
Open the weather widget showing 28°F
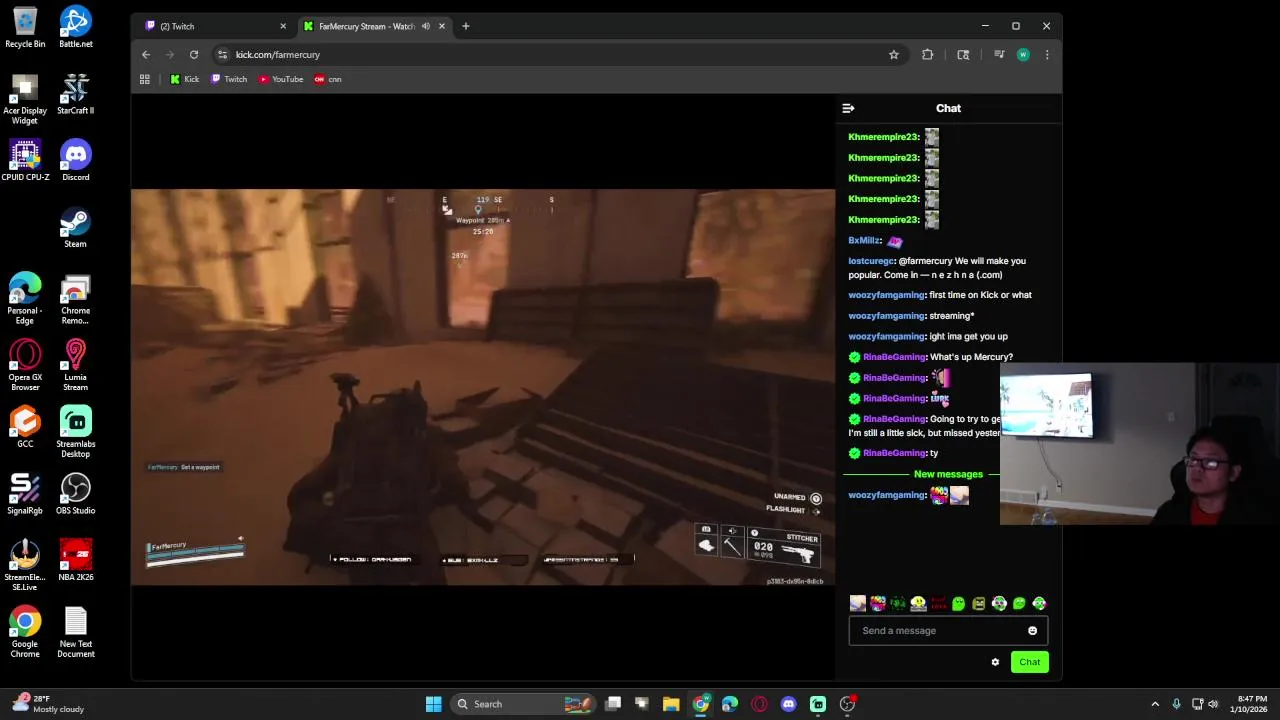coord(48,704)
